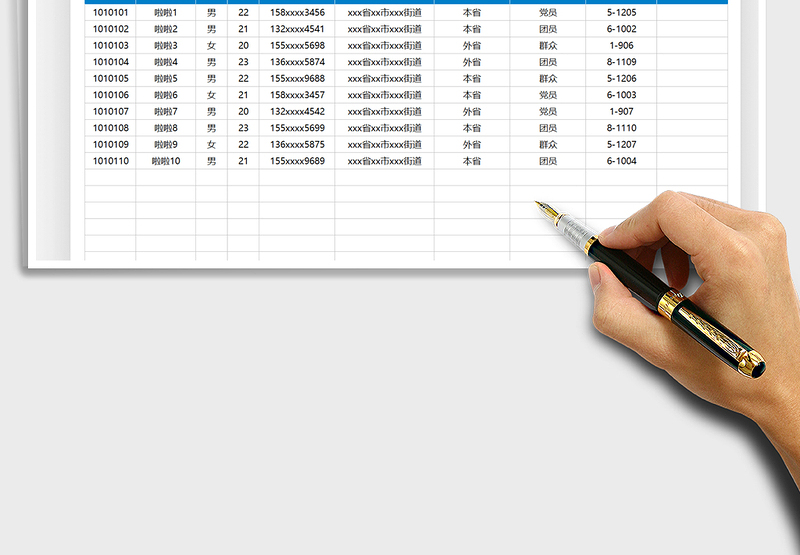Click dorm room cell 8-1110
This screenshot has width=800, height=555.
coord(621,128)
